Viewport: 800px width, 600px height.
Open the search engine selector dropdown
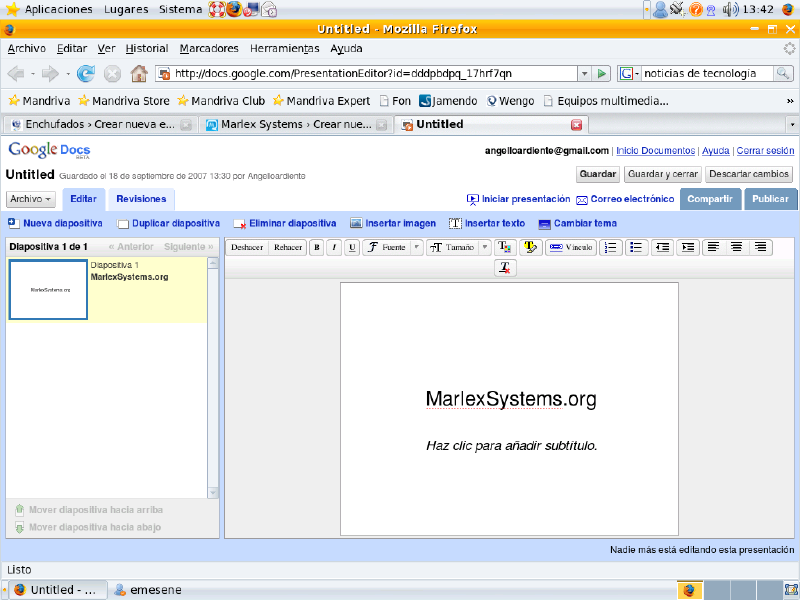click(629, 73)
